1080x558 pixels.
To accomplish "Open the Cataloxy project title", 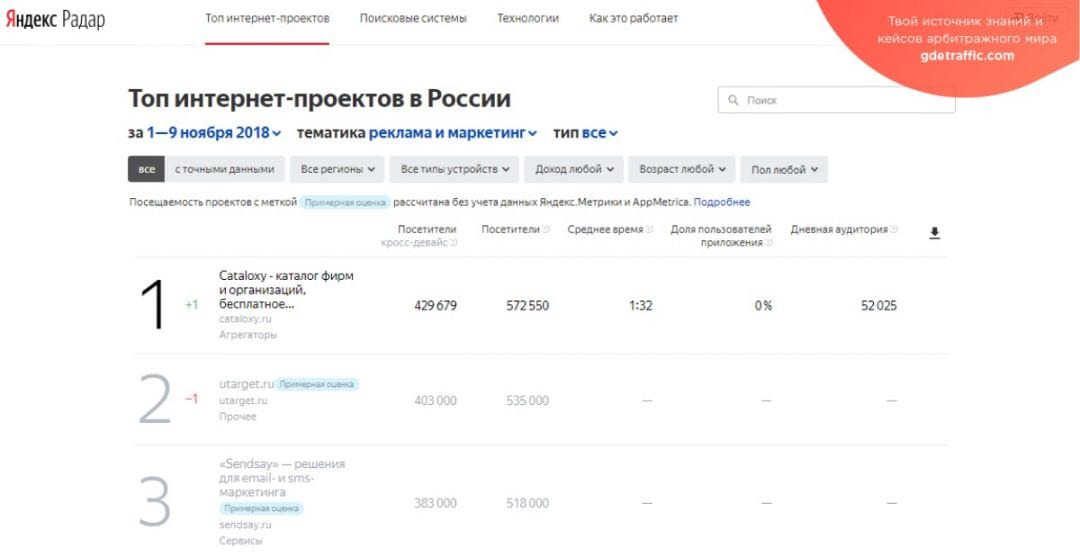I will pyautogui.click(x=287, y=290).
